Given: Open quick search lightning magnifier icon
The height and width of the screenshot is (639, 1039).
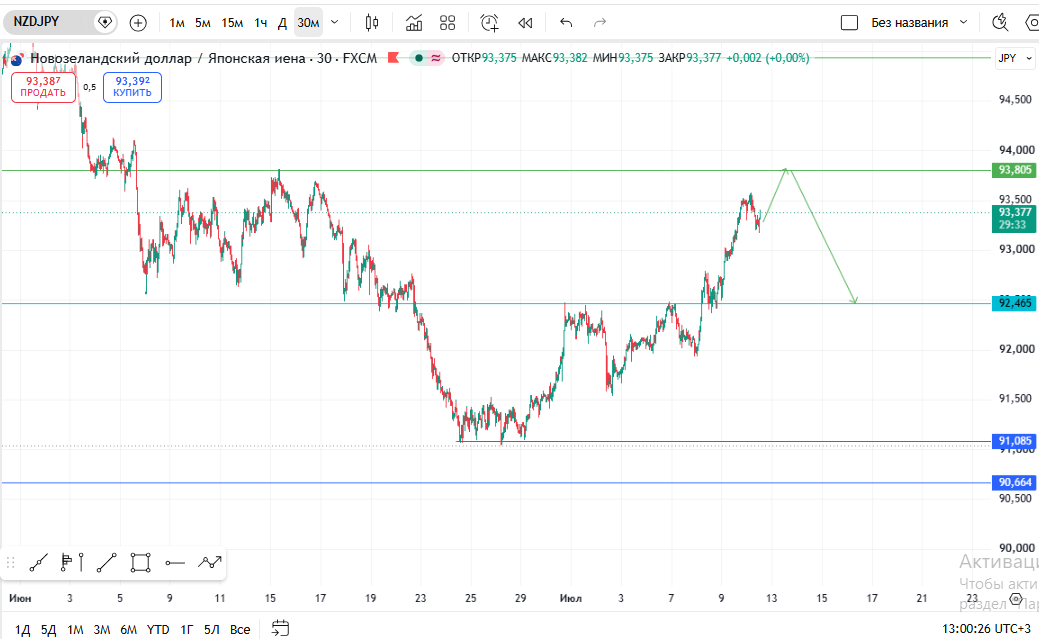Looking at the screenshot, I should [x=1000, y=23].
